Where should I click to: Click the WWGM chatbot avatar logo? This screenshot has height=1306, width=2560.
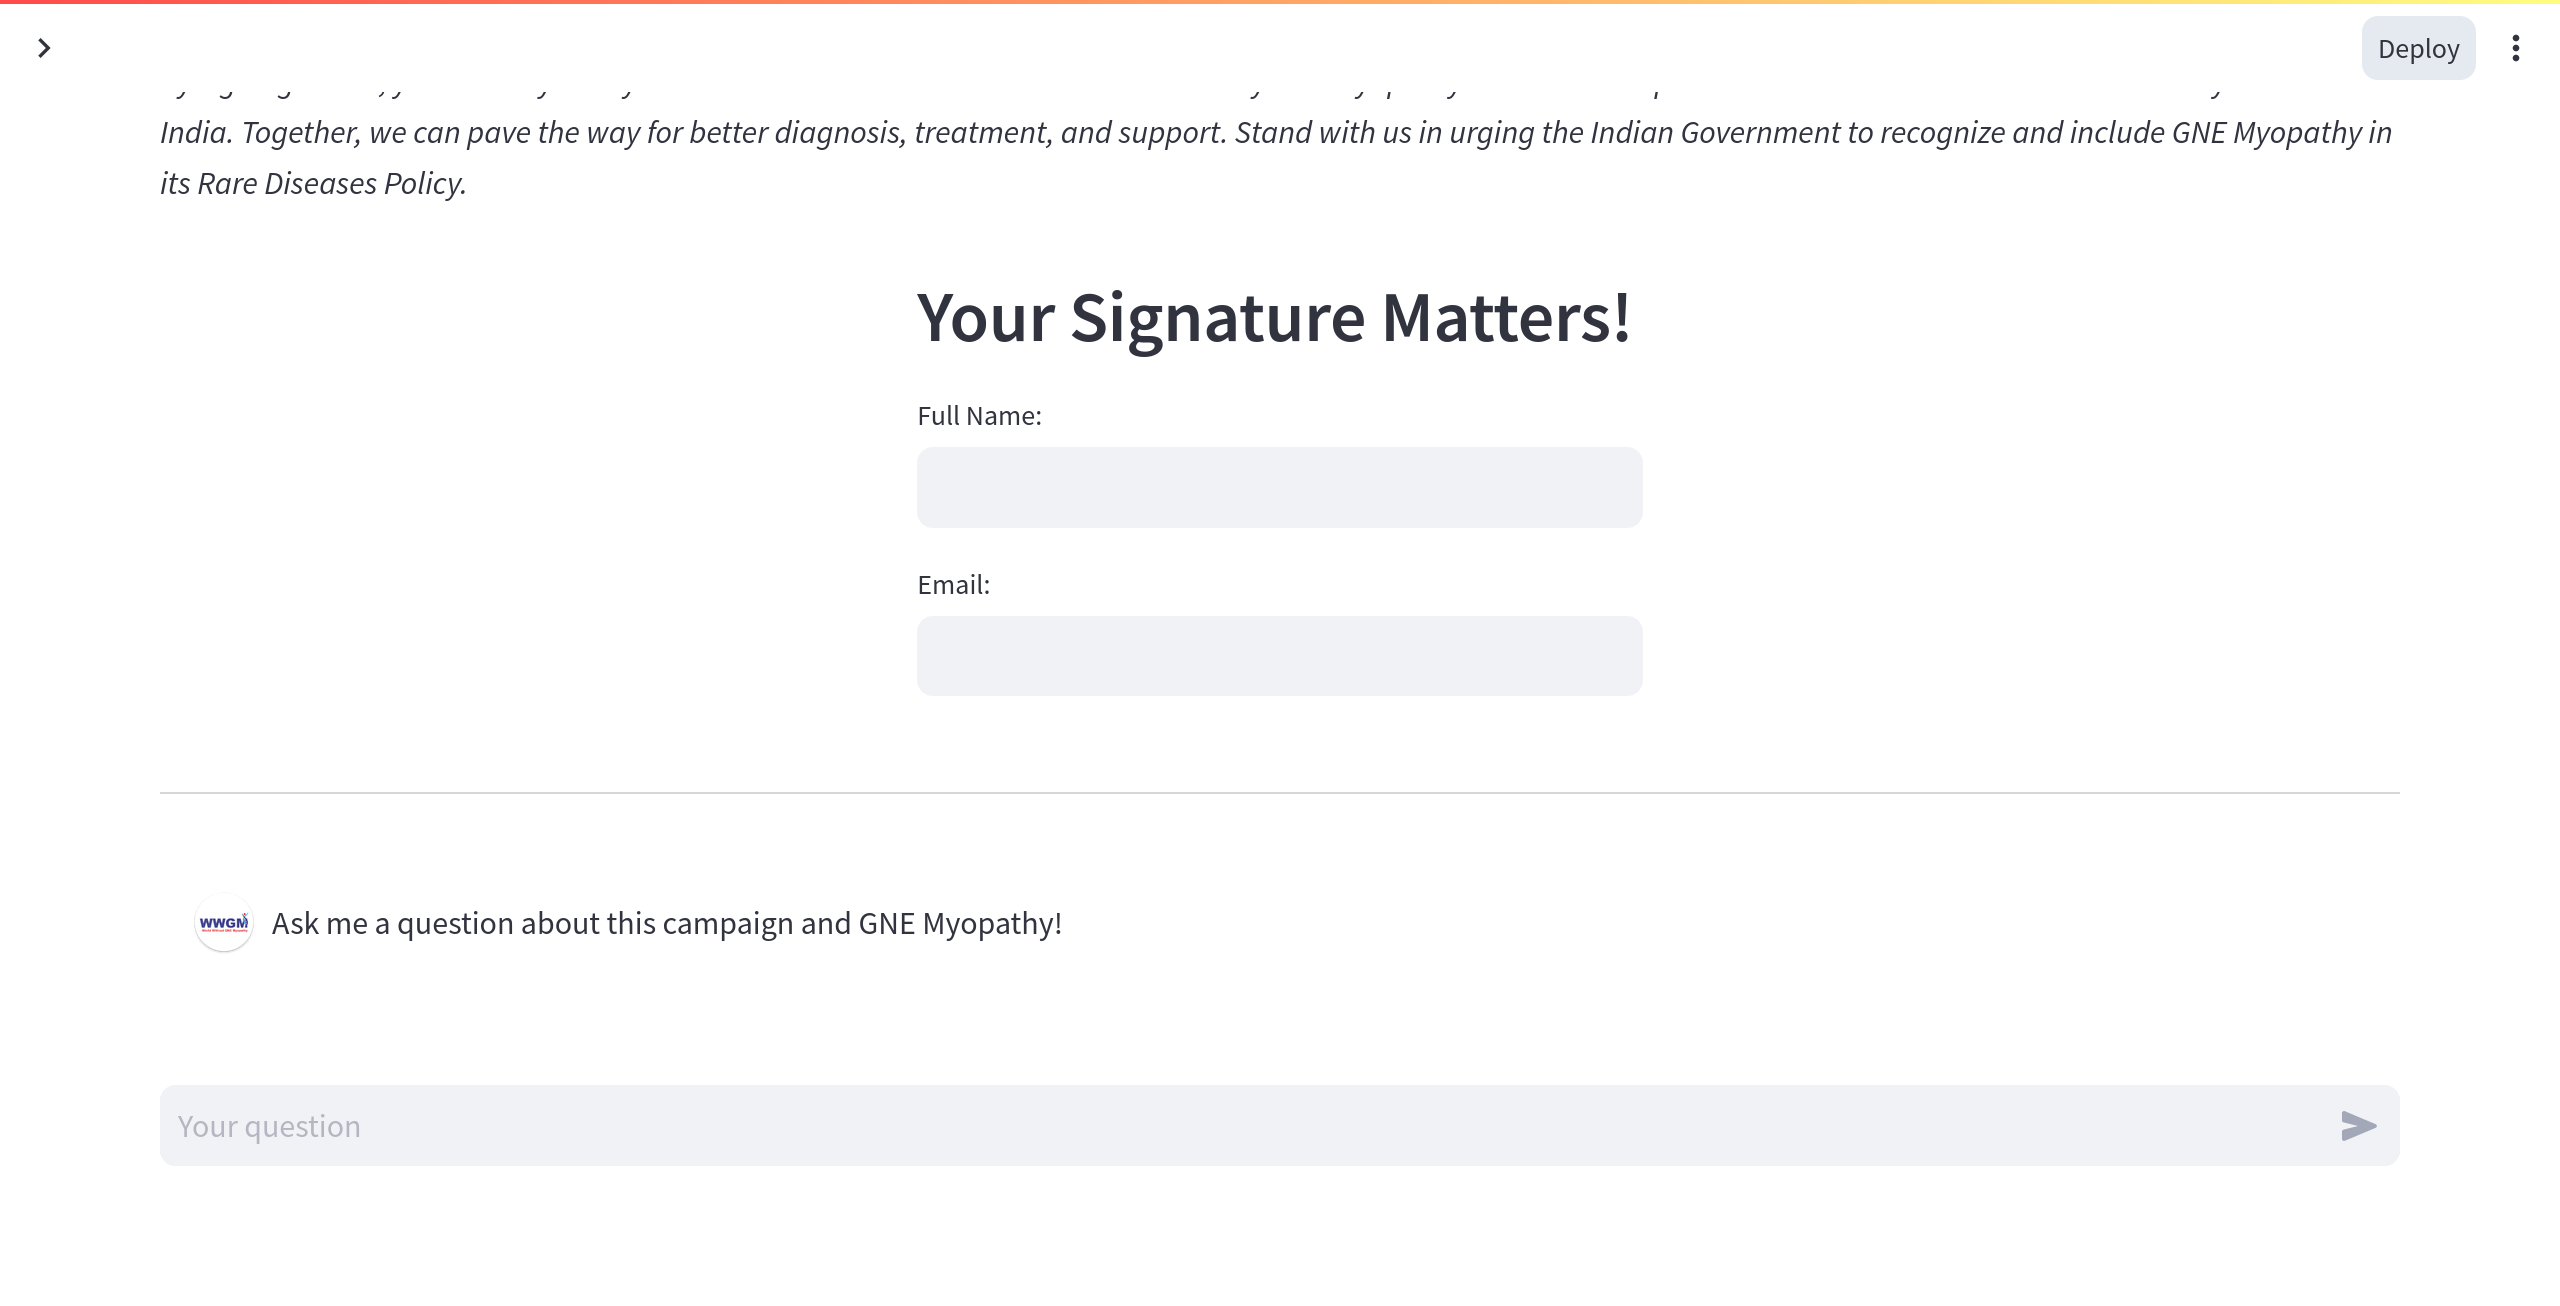click(x=223, y=923)
